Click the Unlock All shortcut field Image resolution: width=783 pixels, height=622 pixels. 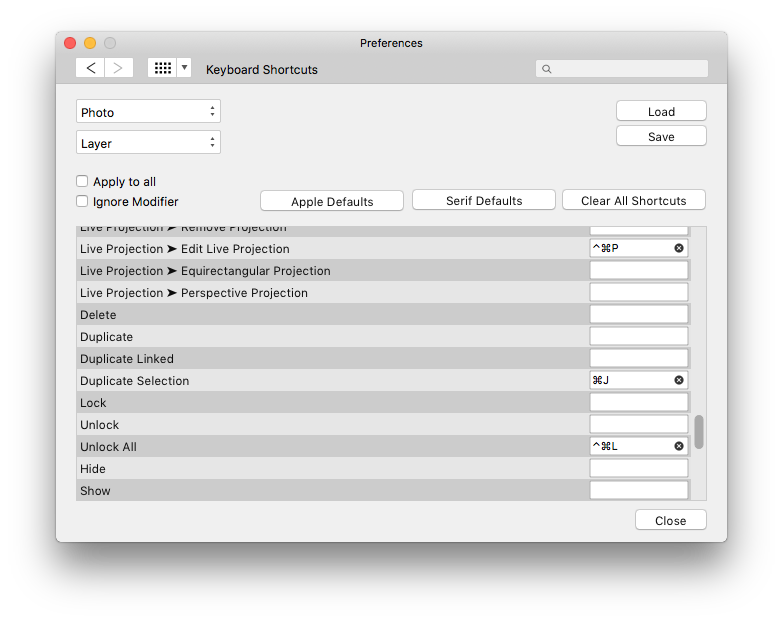tap(639, 446)
